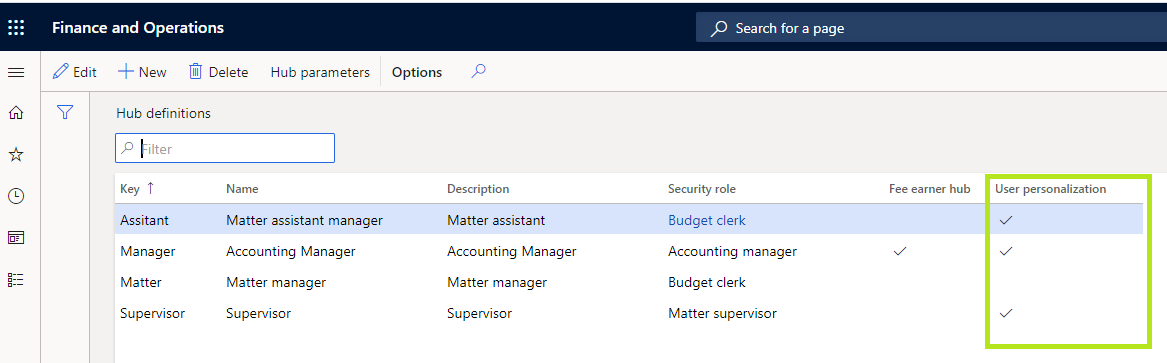Toggle User personalization check for Assitant row
Viewport: 1167px width, 363px height.
[x=1006, y=220]
